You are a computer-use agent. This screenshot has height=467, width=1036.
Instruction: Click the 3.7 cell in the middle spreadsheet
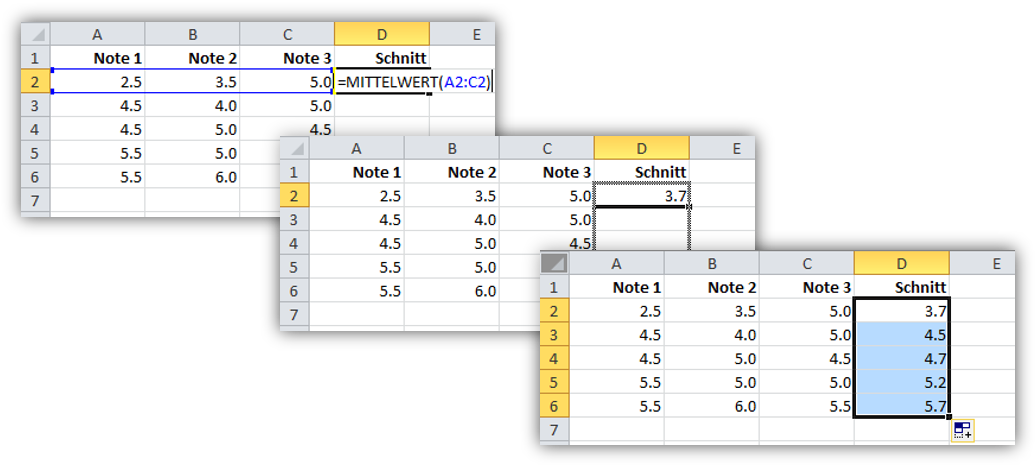click(642, 196)
